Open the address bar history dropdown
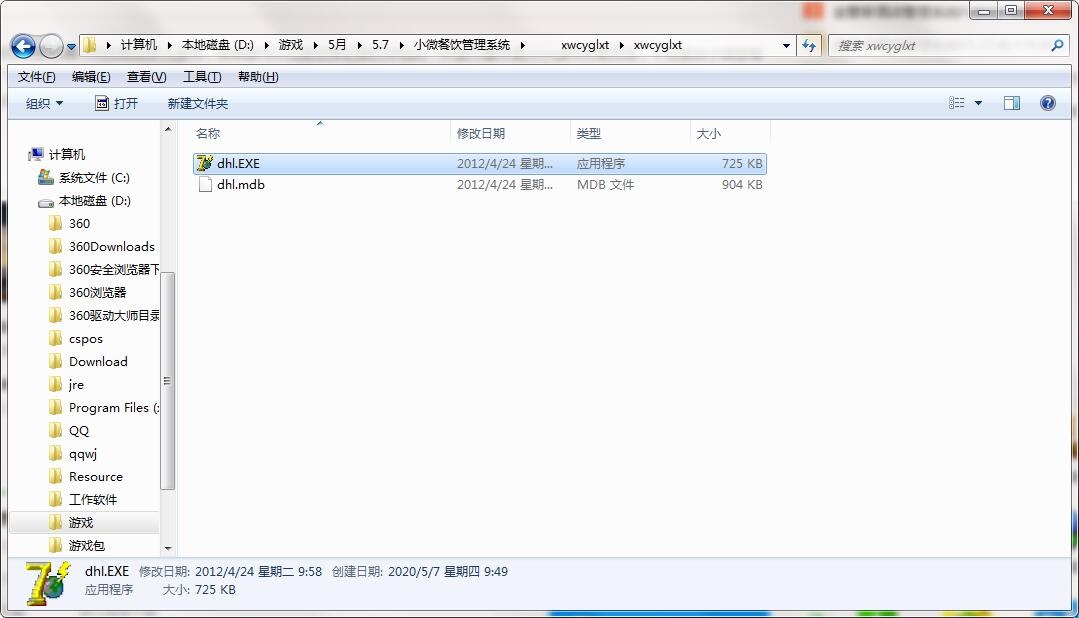1079x618 pixels. click(x=786, y=46)
